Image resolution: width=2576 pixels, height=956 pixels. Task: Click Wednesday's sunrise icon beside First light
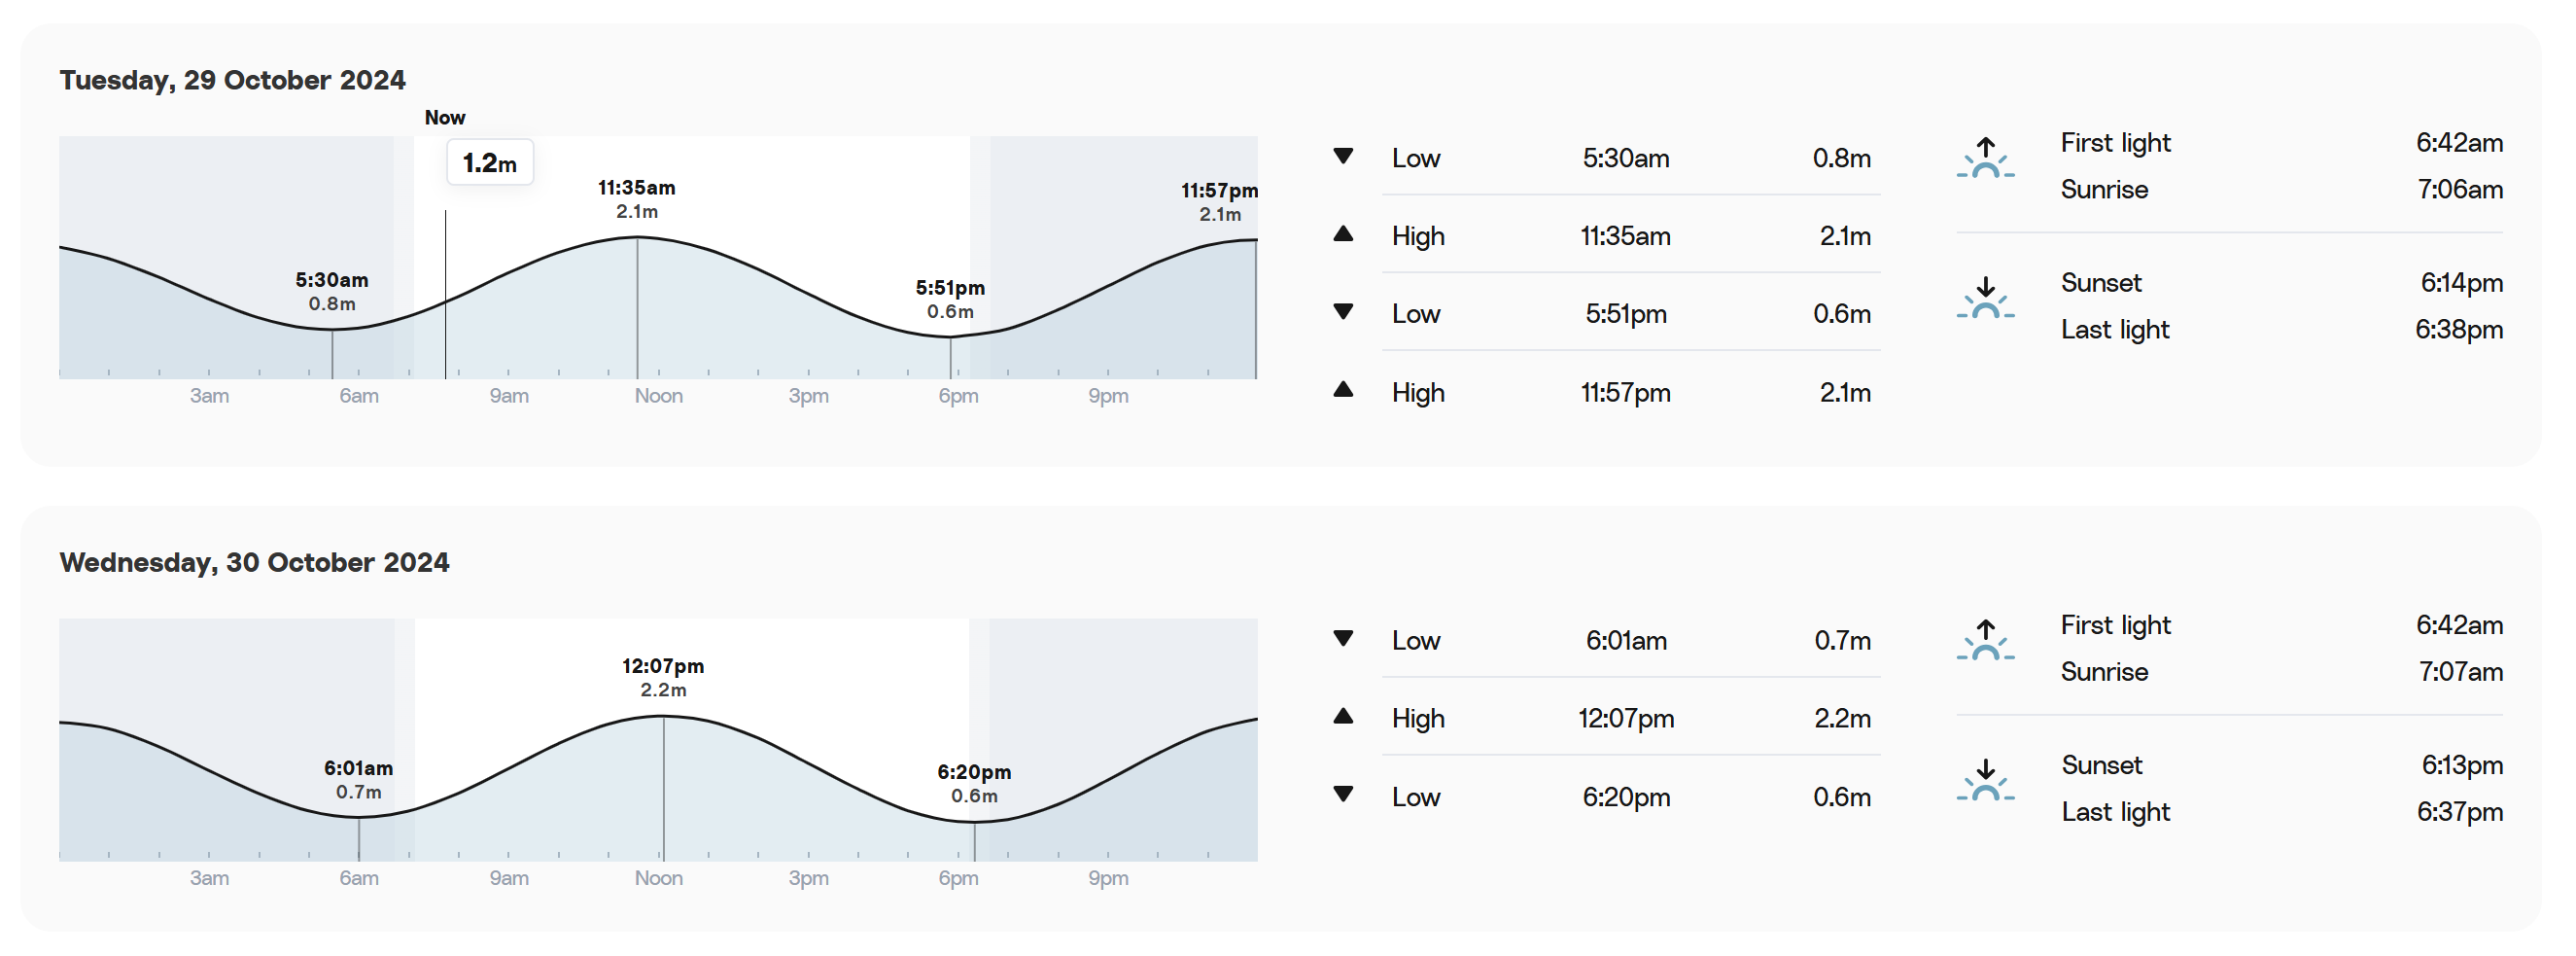tap(1985, 640)
